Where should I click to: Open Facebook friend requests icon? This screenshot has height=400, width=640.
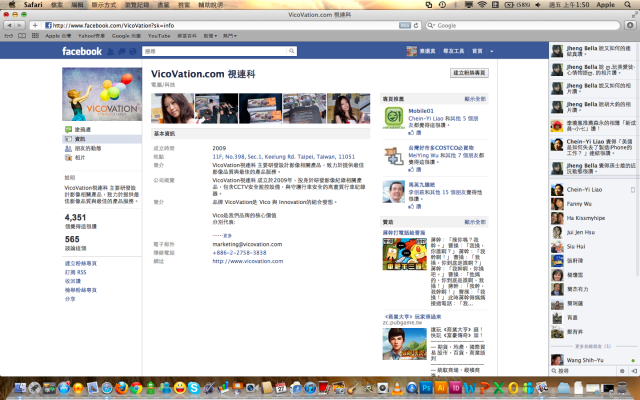(x=110, y=51)
